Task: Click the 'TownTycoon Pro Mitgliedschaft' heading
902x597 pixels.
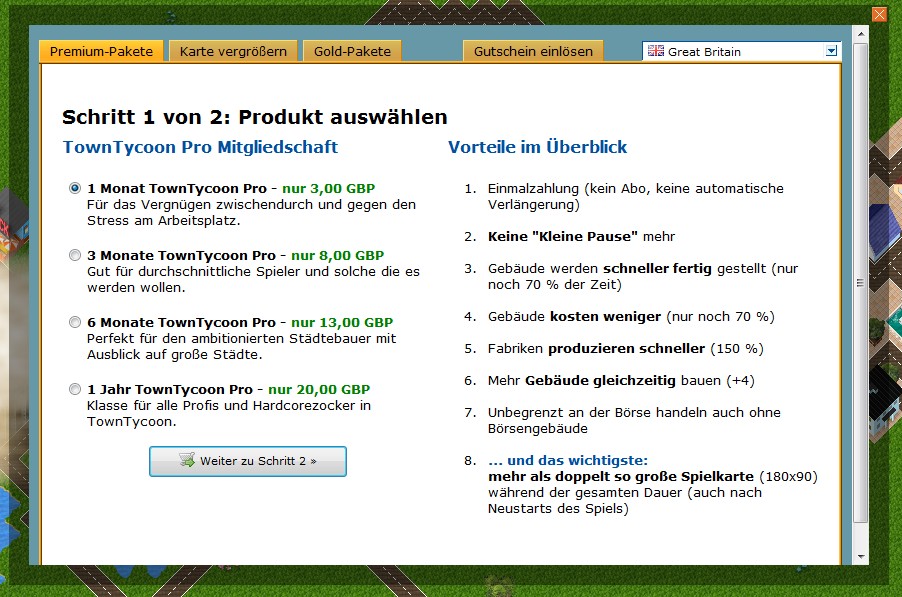Action: (200, 147)
